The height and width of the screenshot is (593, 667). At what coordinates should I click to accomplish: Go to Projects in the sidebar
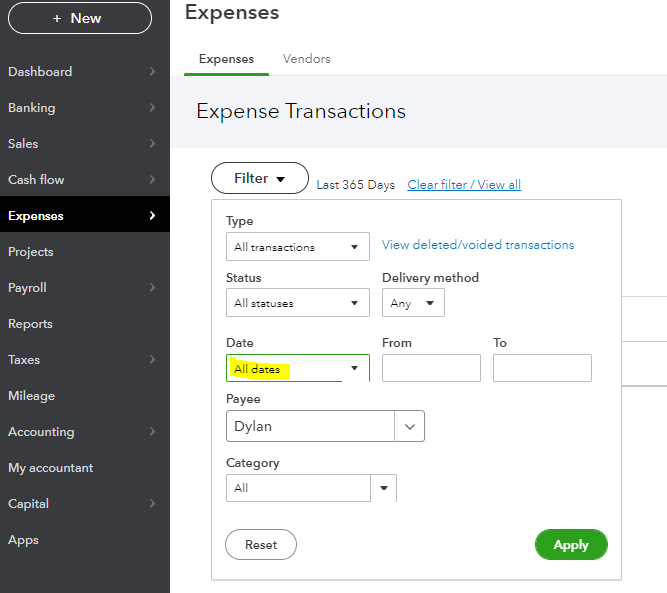31,252
